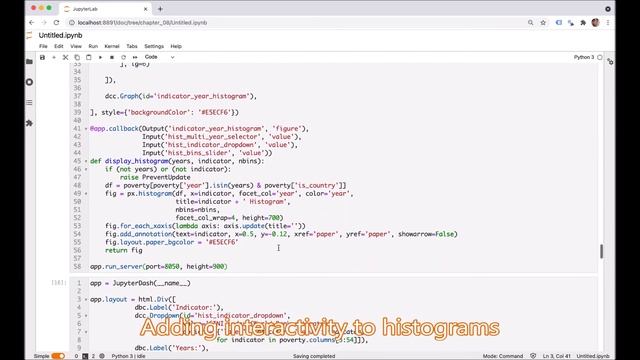This screenshot has height=360, width=640.
Task: Open browser extensions puzzle icon
Action: tap(583, 23)
